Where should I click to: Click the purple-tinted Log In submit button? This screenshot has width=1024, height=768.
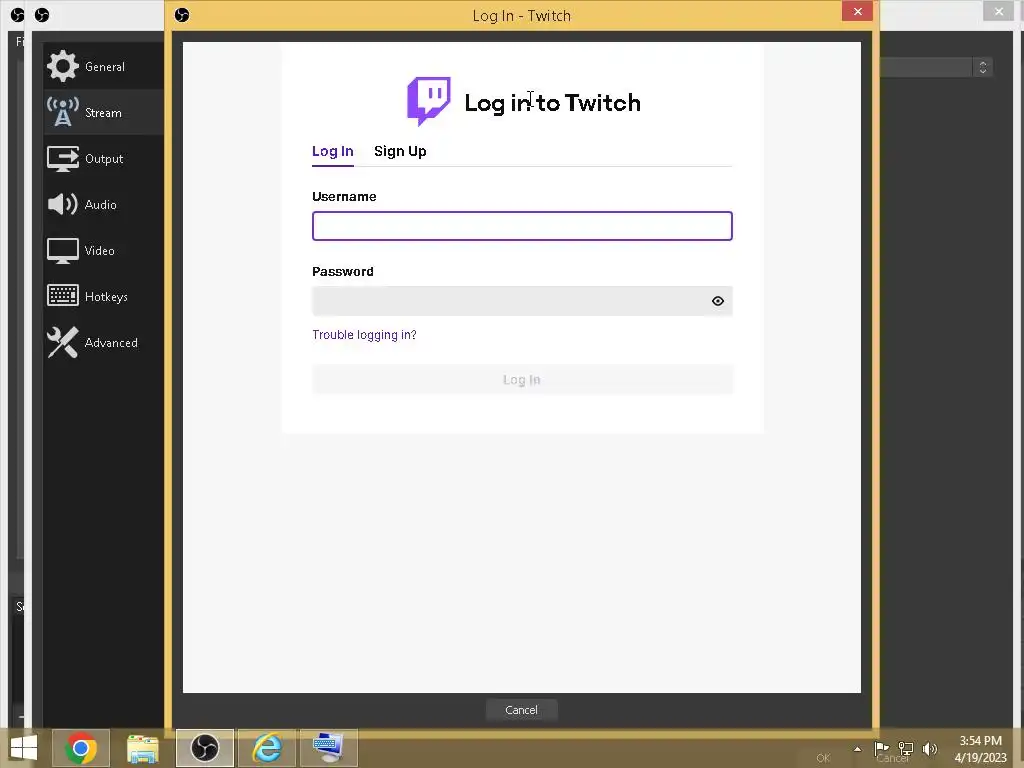click(522, 379)
